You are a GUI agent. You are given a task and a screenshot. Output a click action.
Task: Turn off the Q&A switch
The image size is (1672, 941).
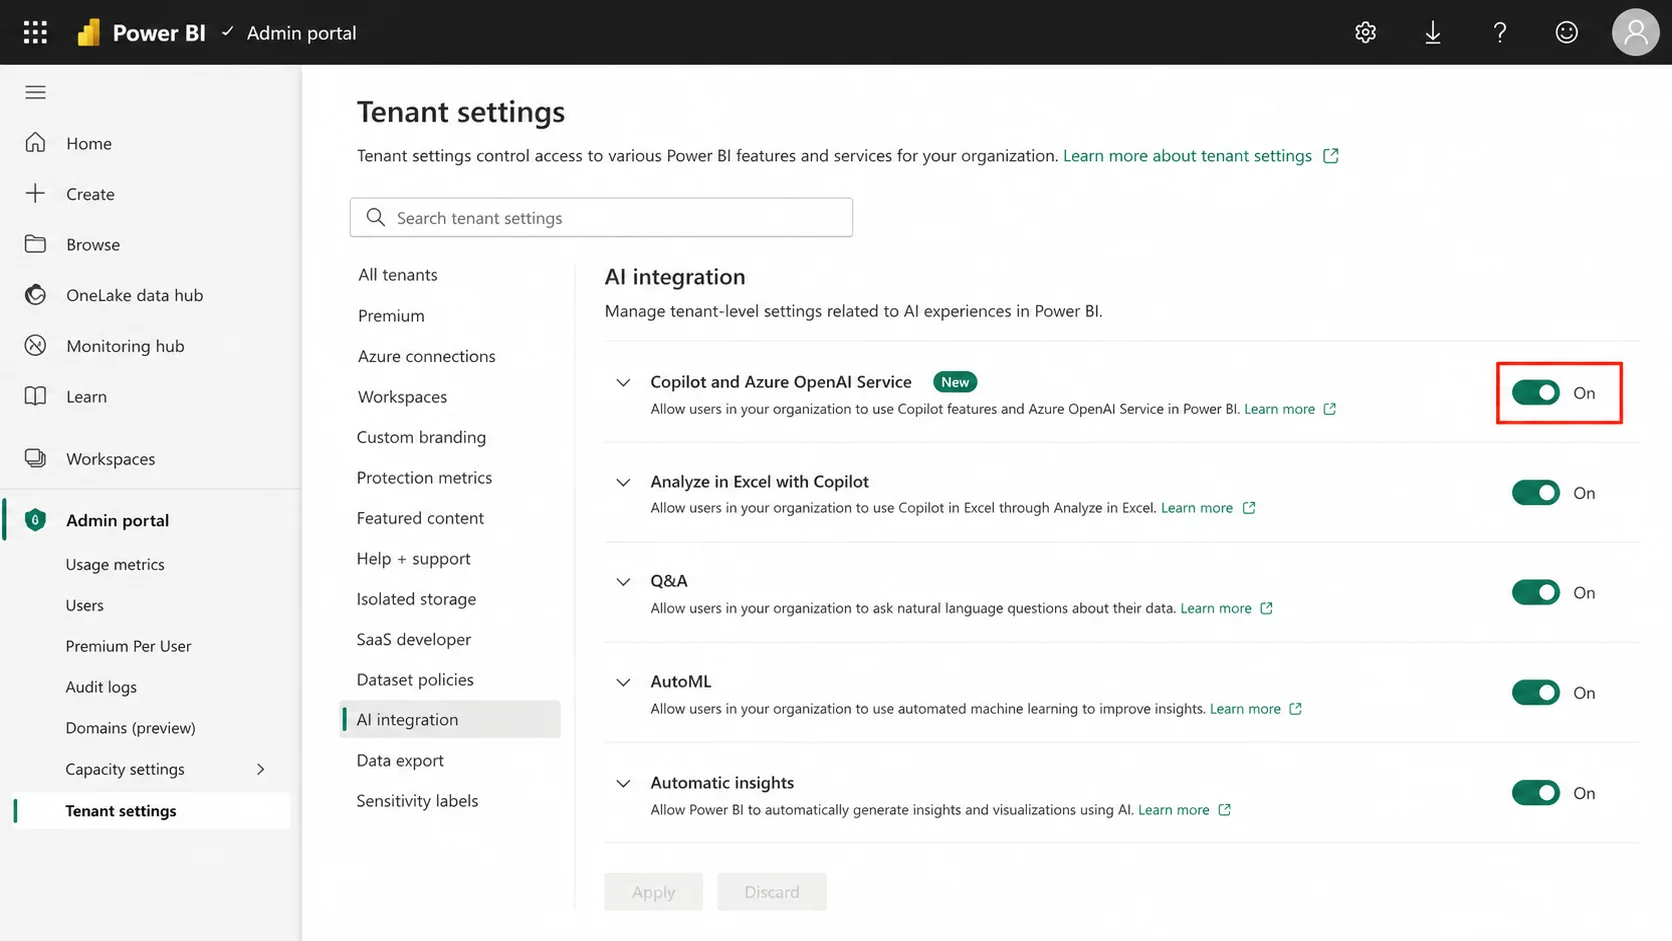[x=1535, y=593]
